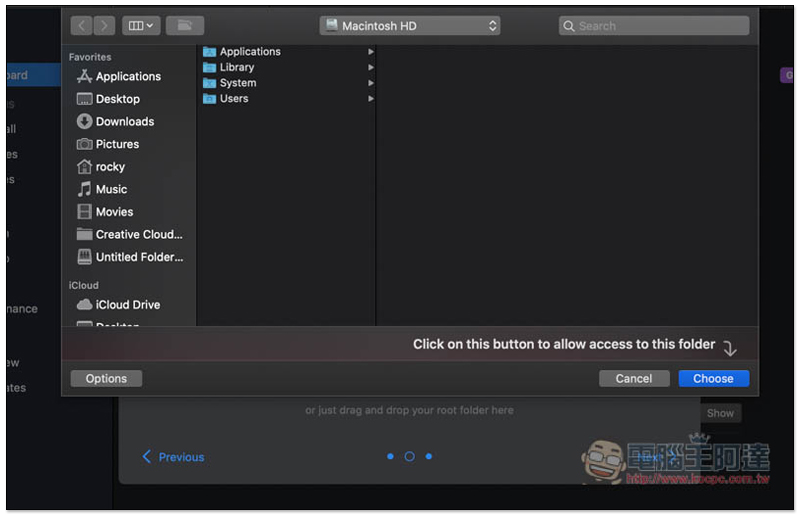The height and width of the screenshot is (516, 800).
Task: Go forward with the right chevron toolbar button
Action: pyautogui.click(x=104, y=26)
